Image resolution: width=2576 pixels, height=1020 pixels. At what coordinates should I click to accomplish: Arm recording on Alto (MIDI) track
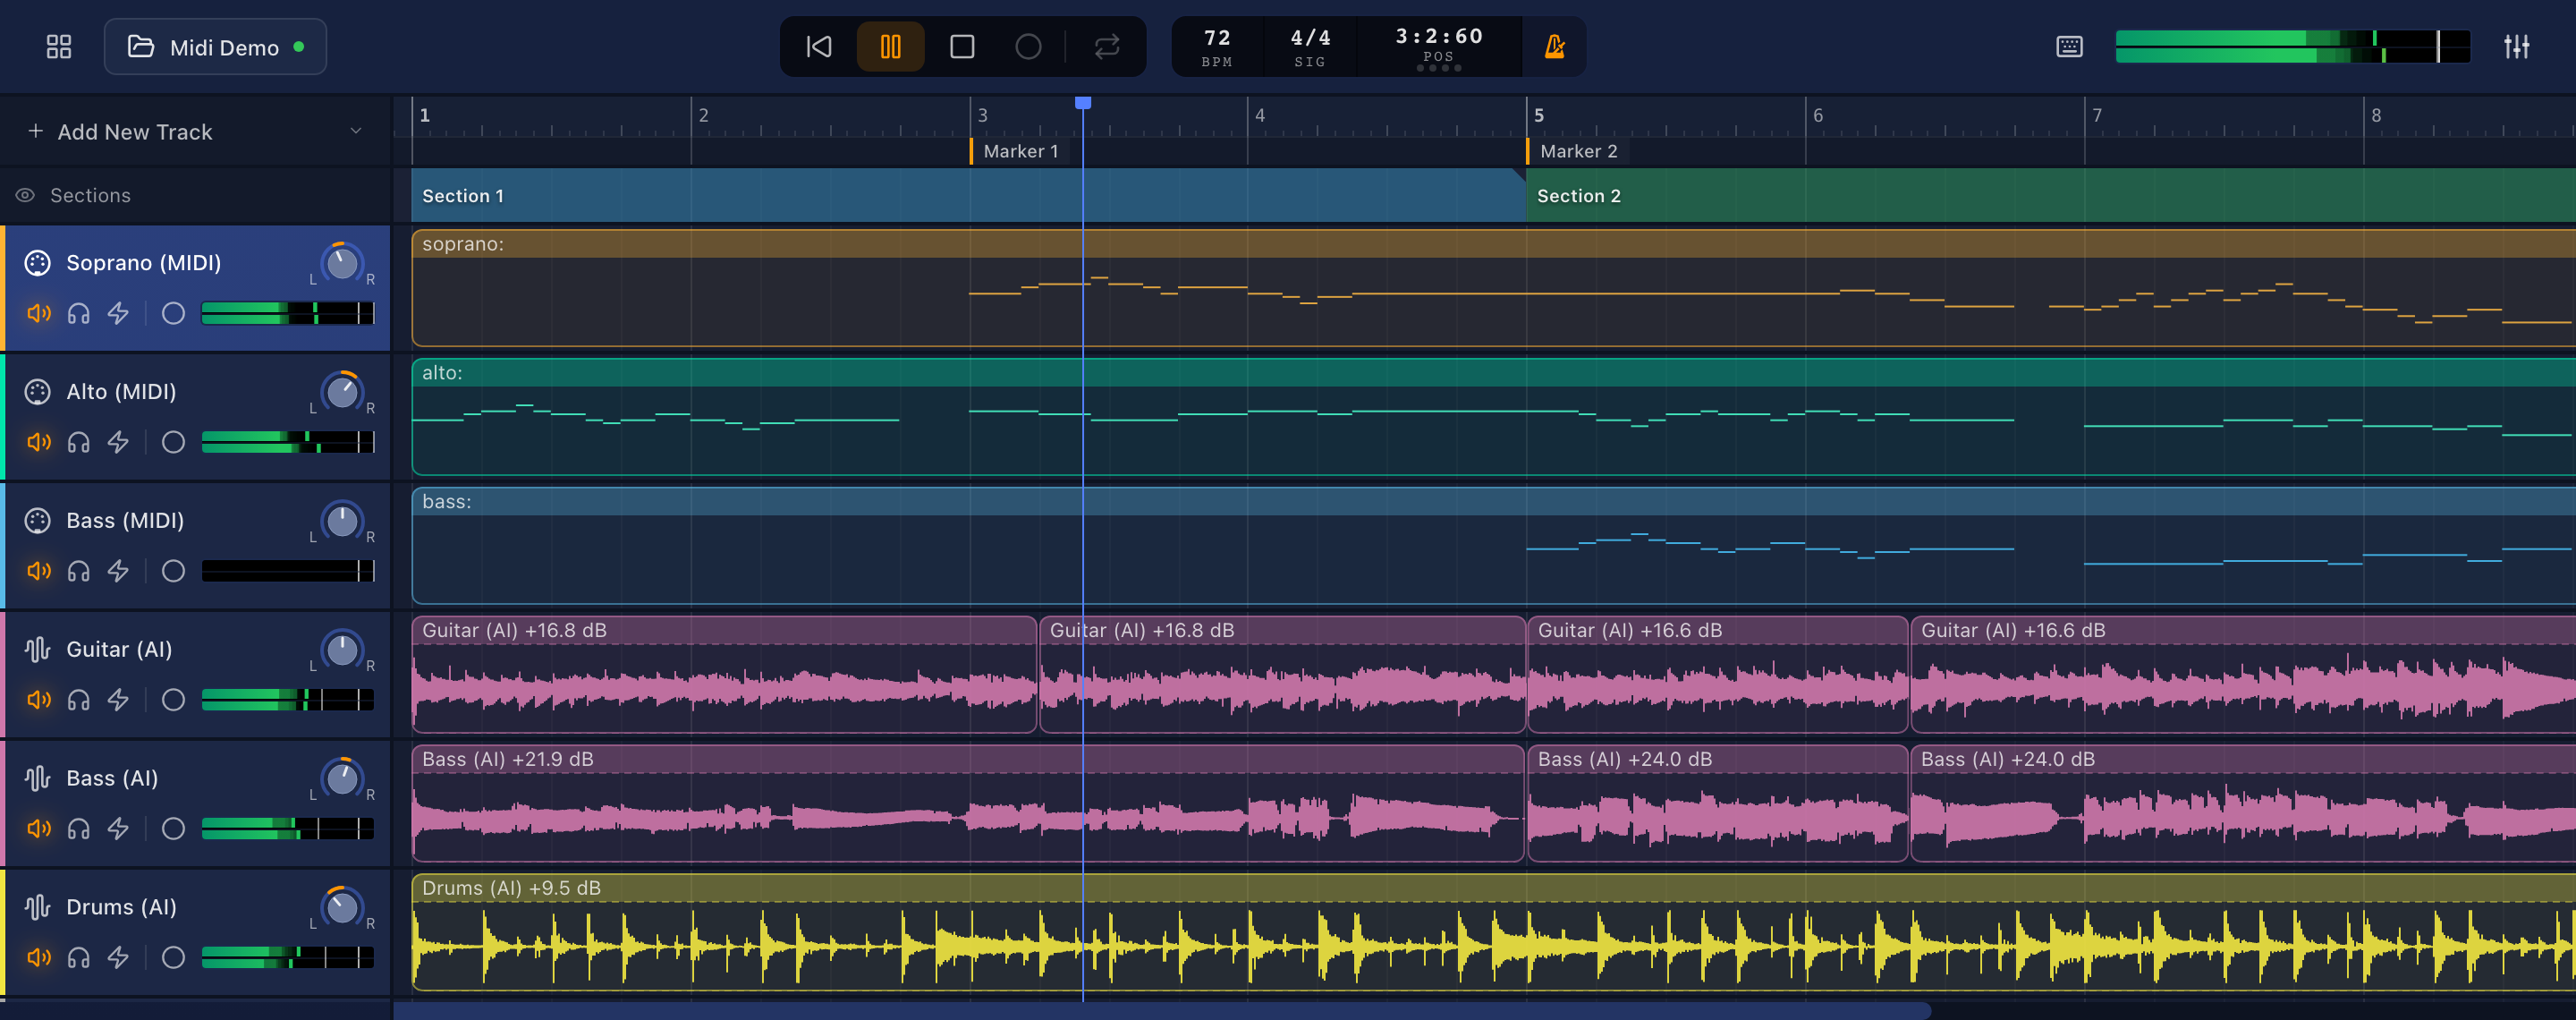tap(173, 442)
